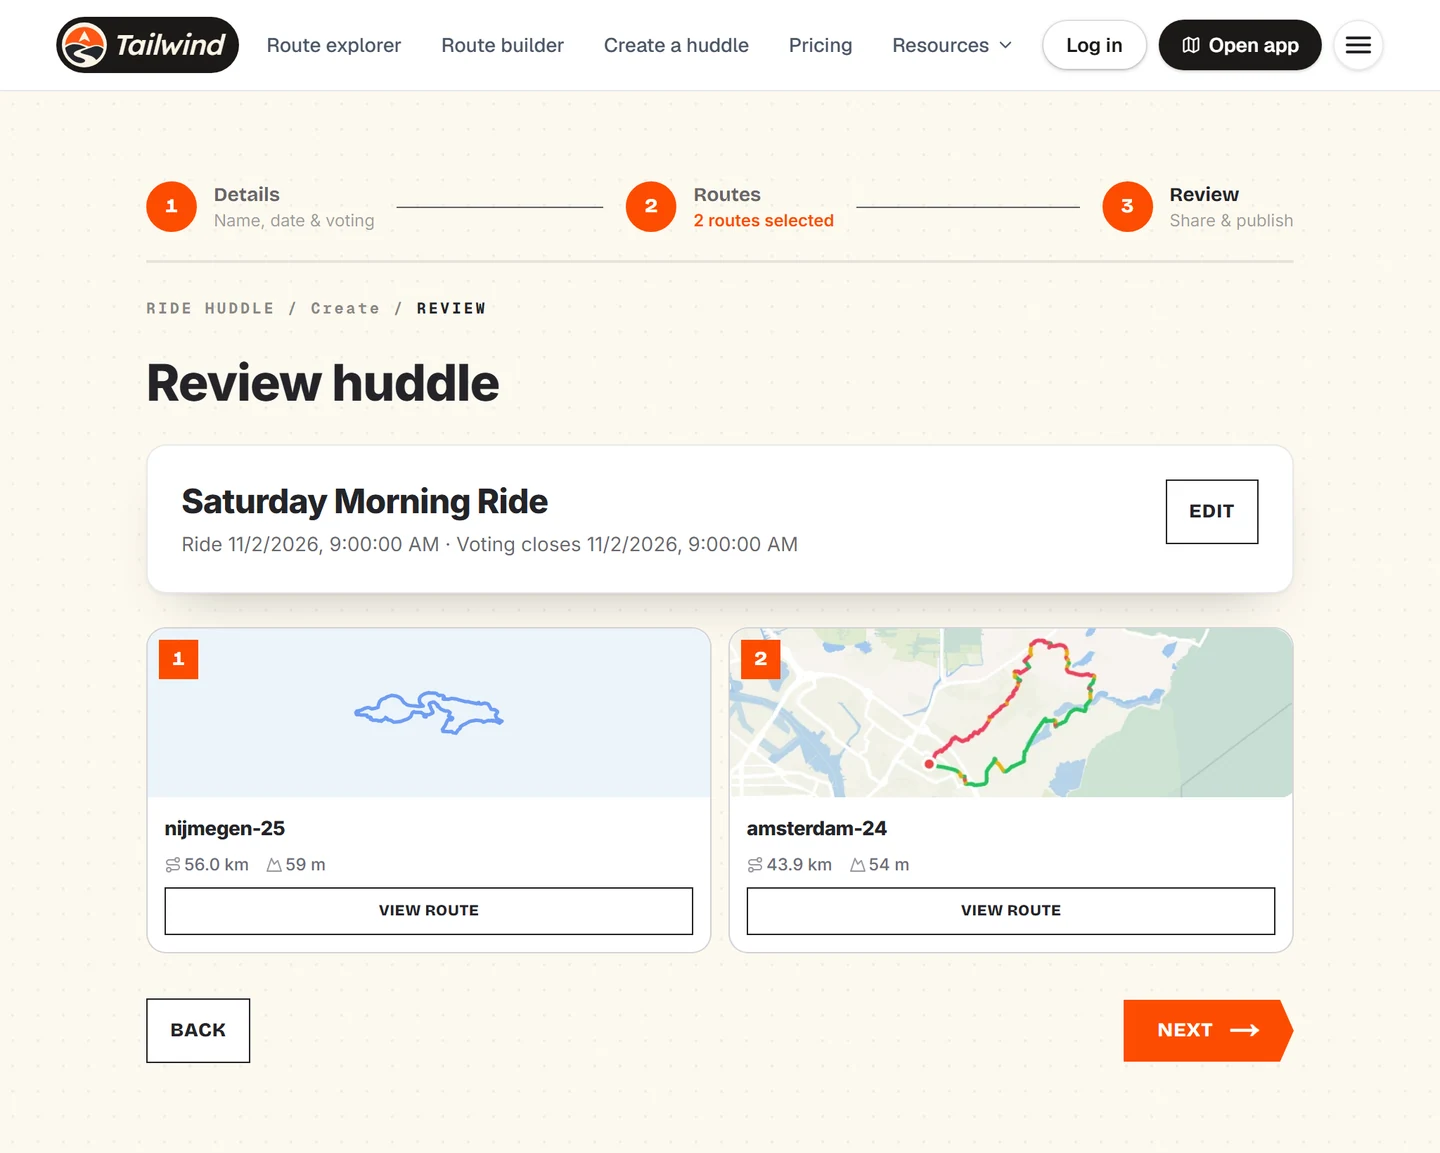The image size is (1440, 1153).
Task: Click orange number badge on nijmegen-25 card
Action: tap(179, 659)
